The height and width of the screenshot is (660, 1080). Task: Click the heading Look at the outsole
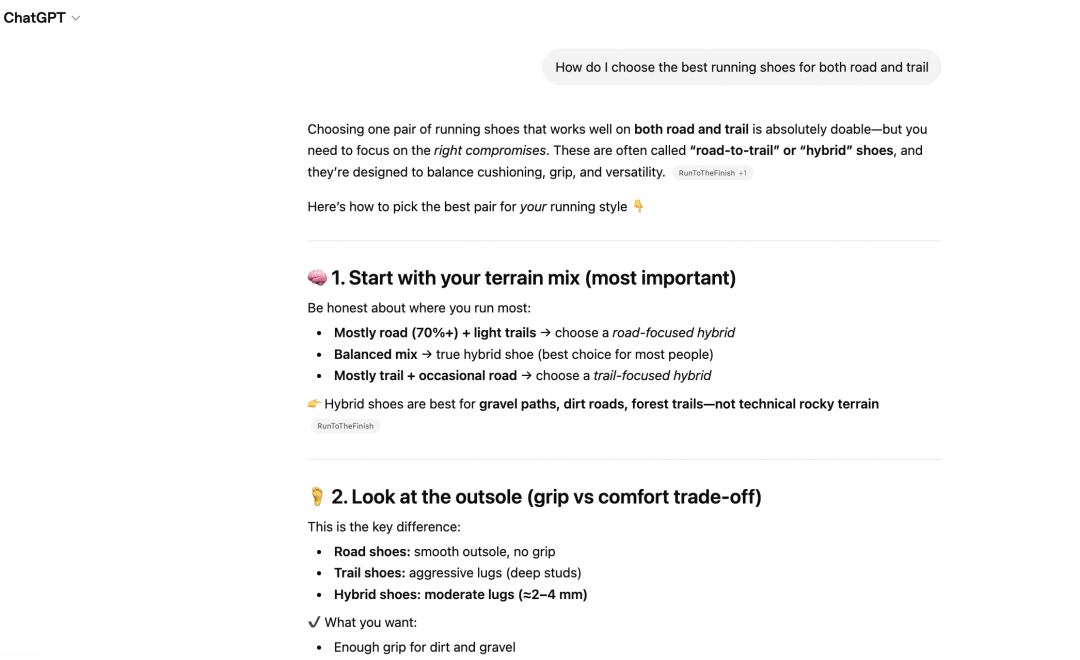(546, 497)
